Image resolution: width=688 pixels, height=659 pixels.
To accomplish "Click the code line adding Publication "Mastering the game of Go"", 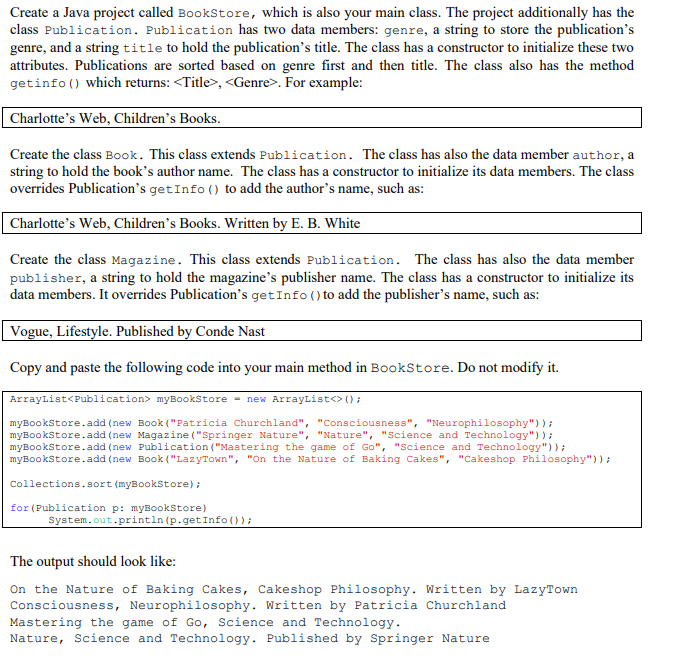I will pyautogui.click(x=288, y=447).
